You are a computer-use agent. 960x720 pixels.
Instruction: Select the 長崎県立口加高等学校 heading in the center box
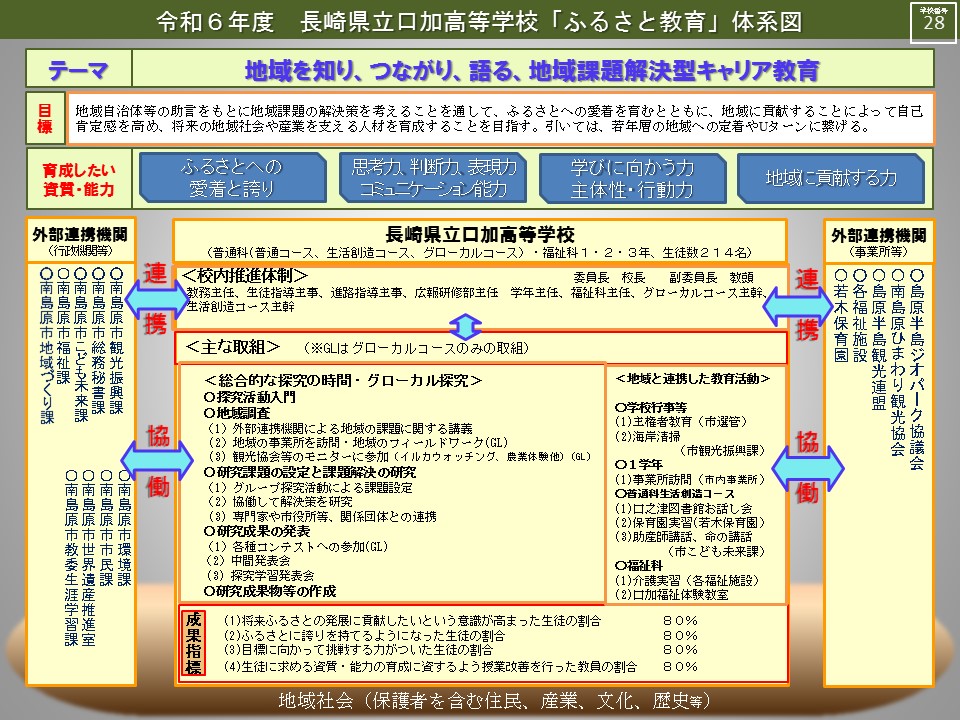pyautogui.click(x=480, y=234)
